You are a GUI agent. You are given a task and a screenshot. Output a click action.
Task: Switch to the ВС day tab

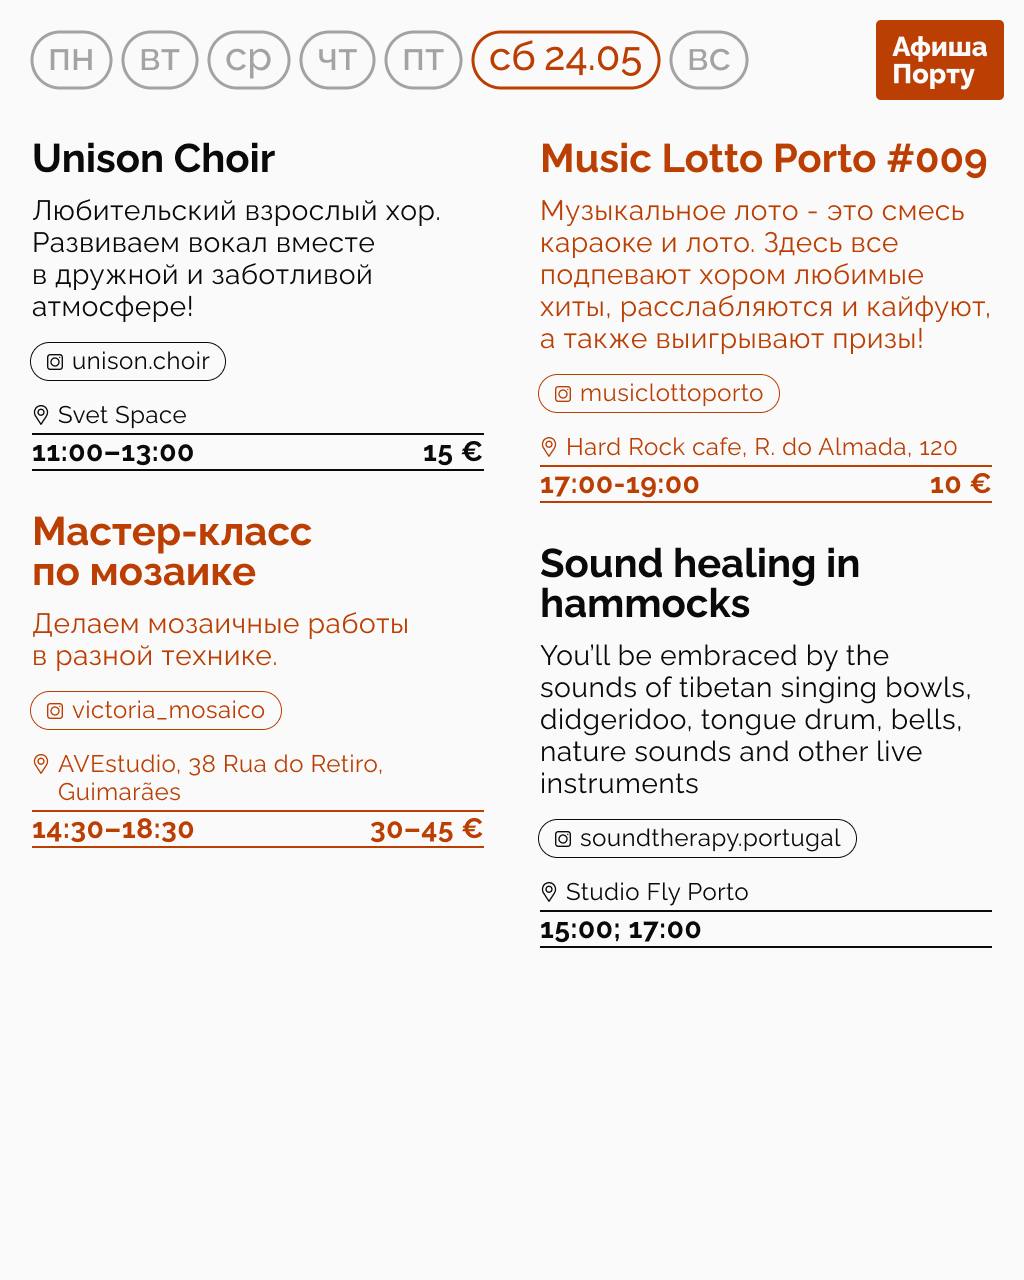(709, 60)
